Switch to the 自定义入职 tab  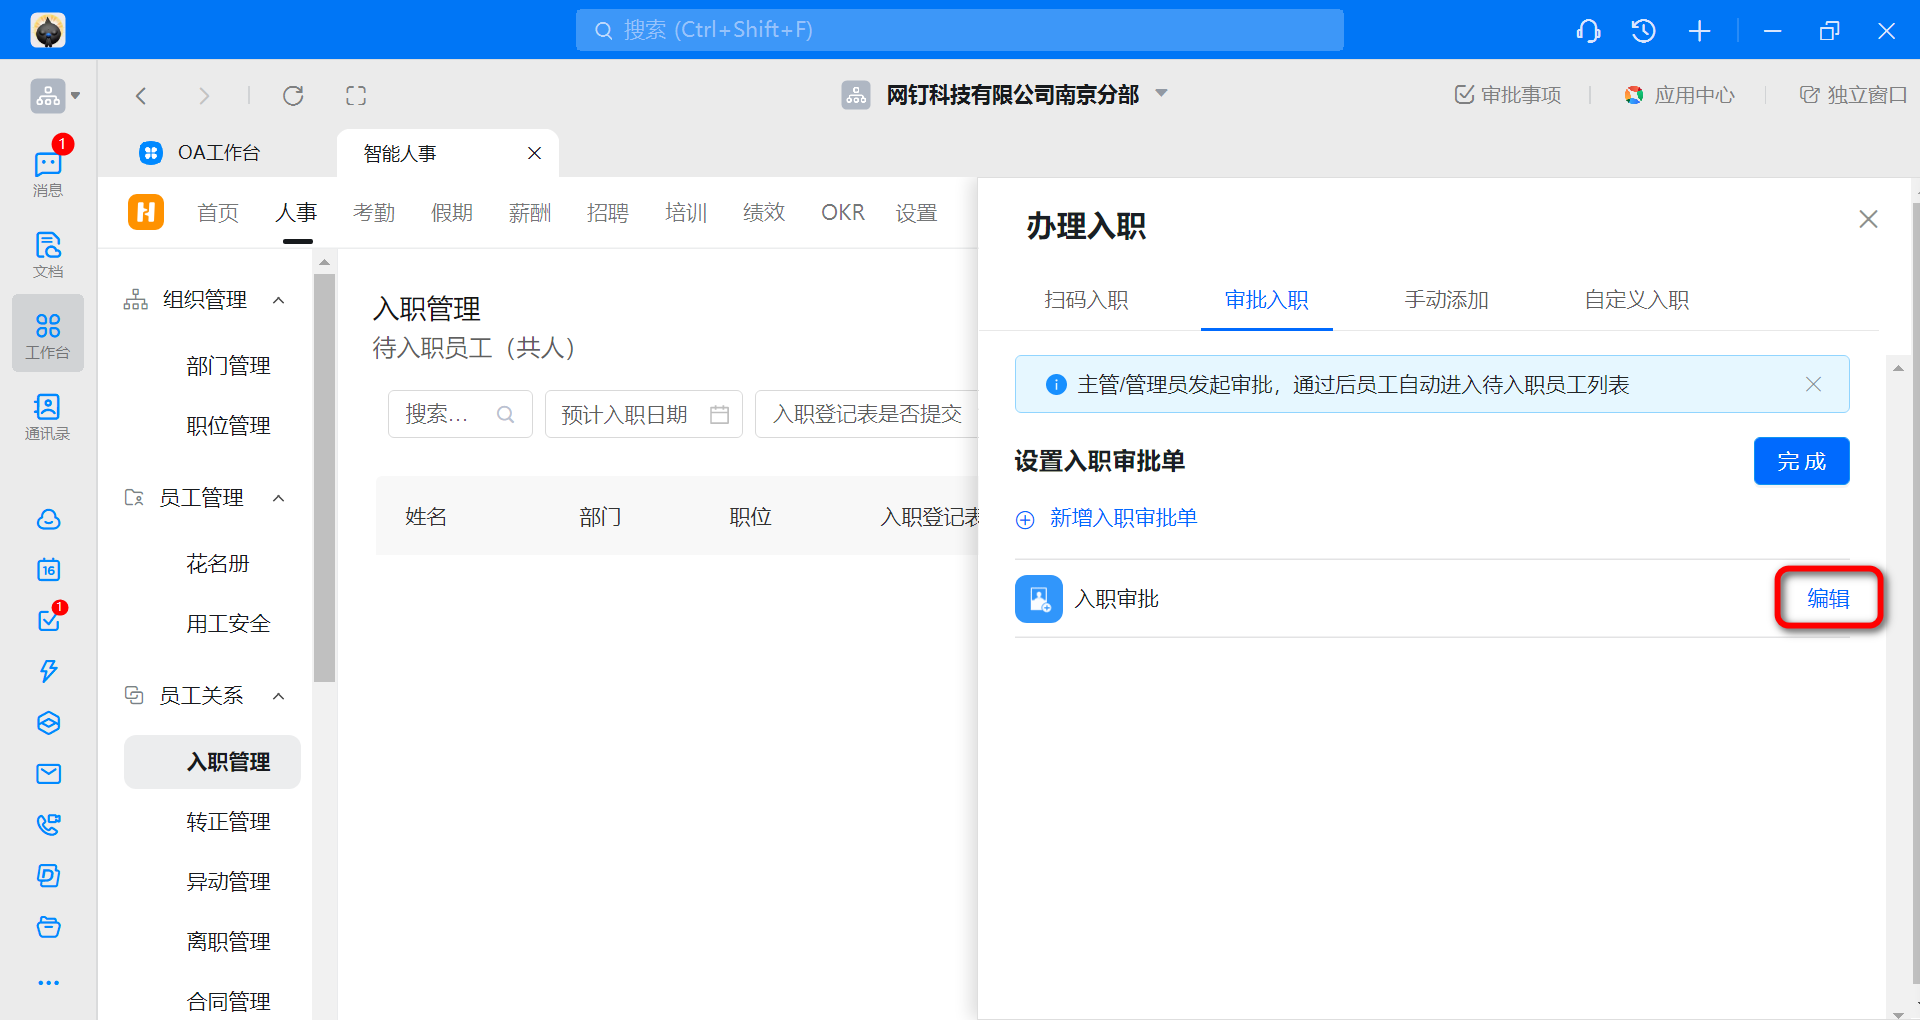[x=1636, y=300]
